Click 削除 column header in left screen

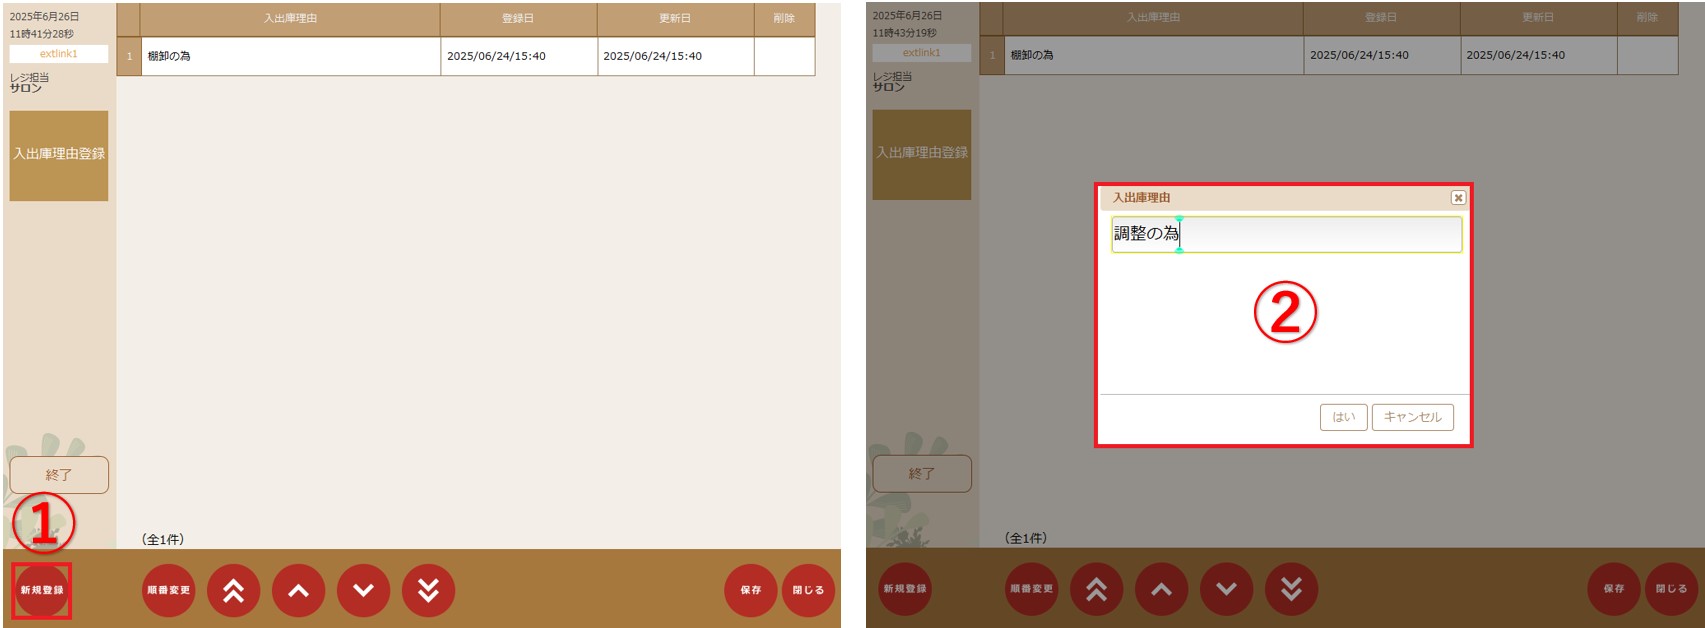click(x=785, y=19)
